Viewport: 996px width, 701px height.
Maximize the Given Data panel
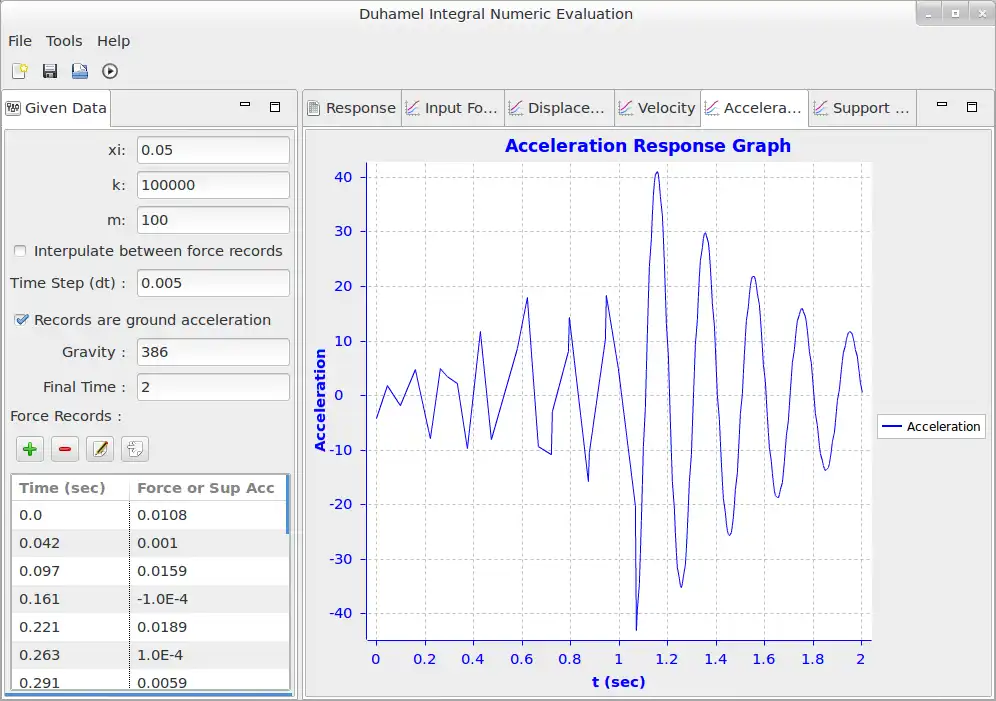(x=275, y=107)
